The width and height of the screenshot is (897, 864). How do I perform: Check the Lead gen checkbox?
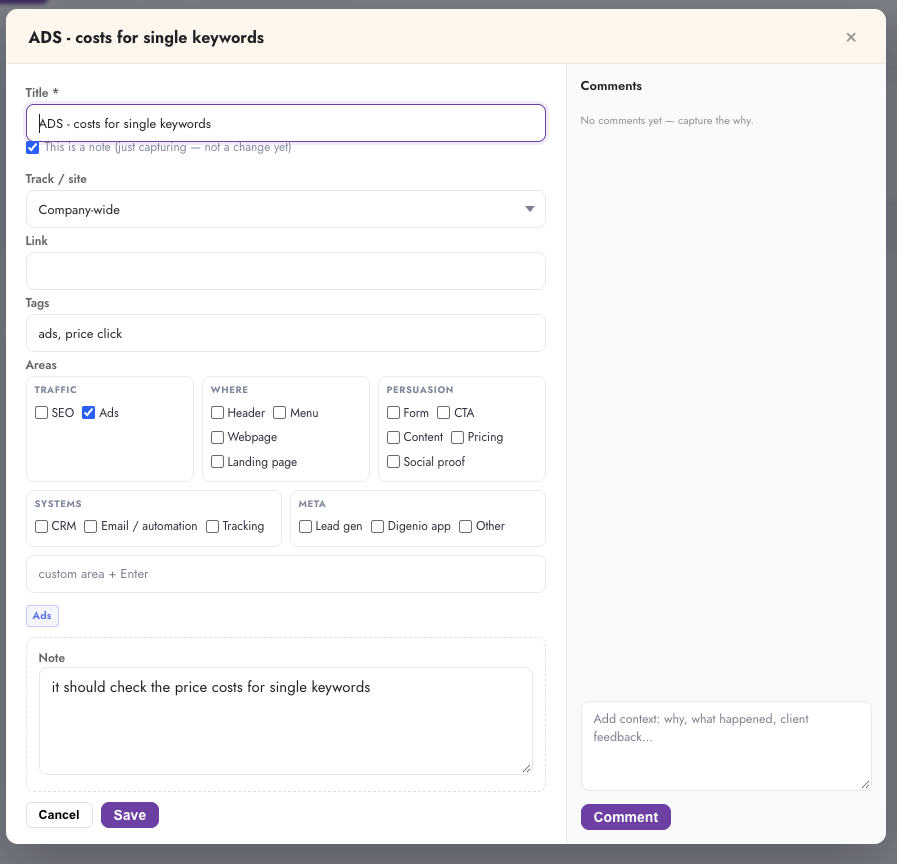click(305, 526)
